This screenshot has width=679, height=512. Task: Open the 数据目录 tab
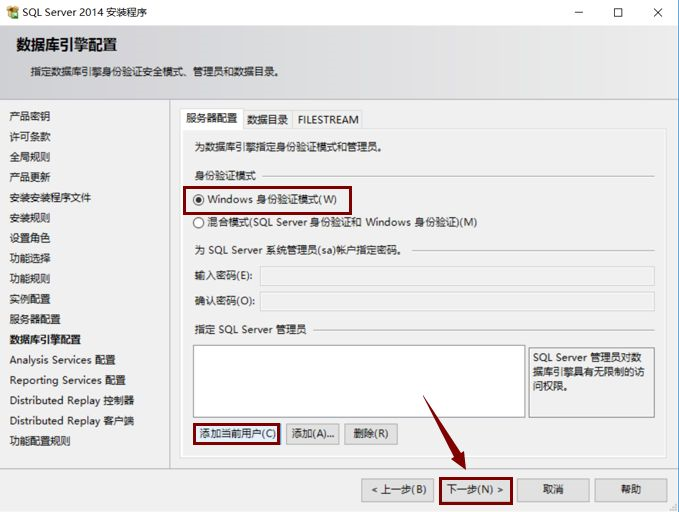pyautogui.click(x=268, y=120)
